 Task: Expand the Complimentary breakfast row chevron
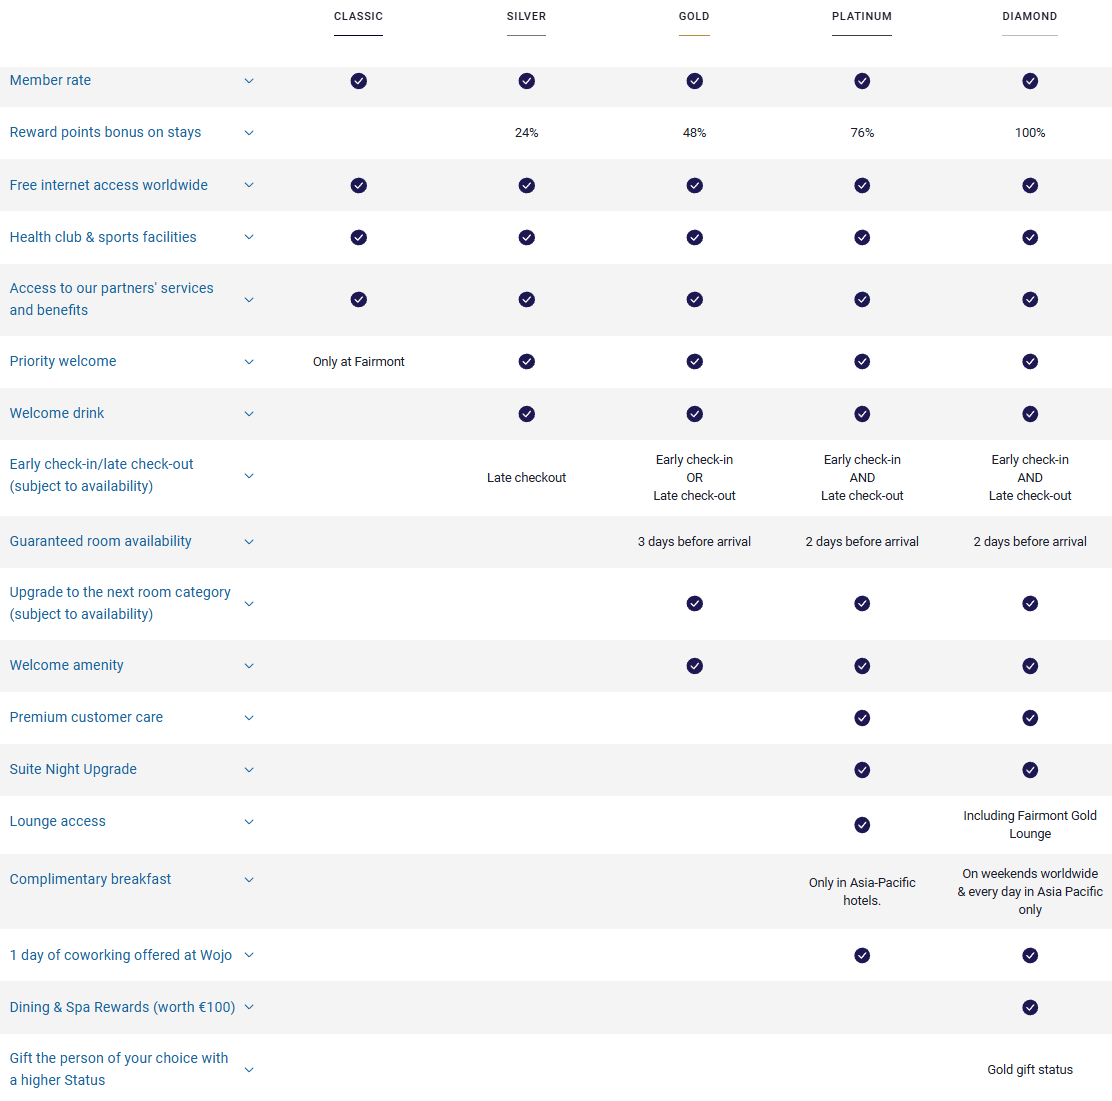coord(249,880)
